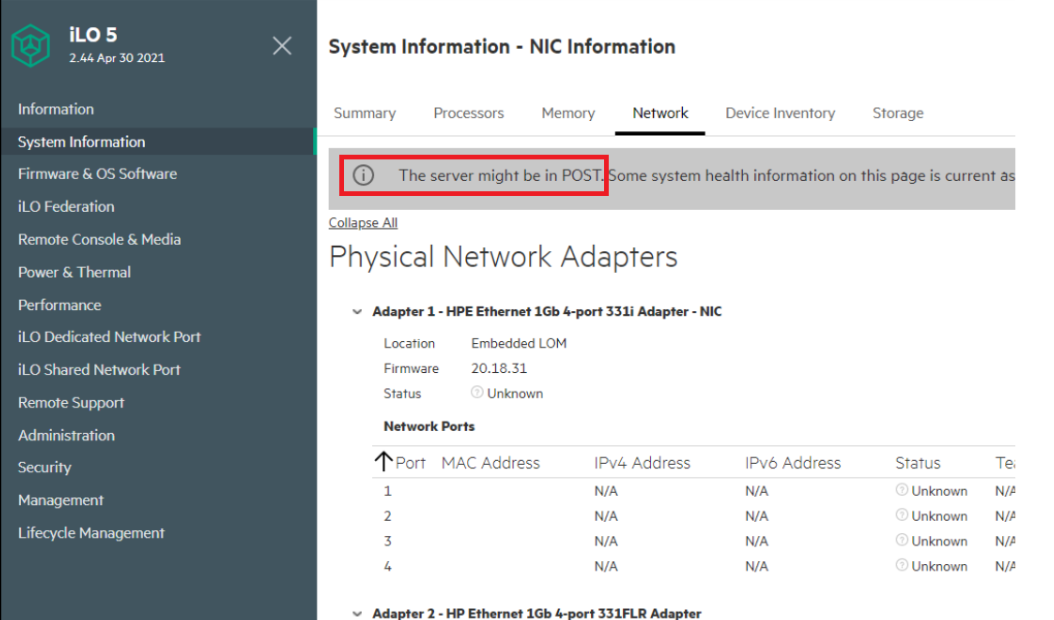Sort by MAC Address column header
Image resolution: width=1054 pixels, height=620 pixels.
click(x=491, y=463)
